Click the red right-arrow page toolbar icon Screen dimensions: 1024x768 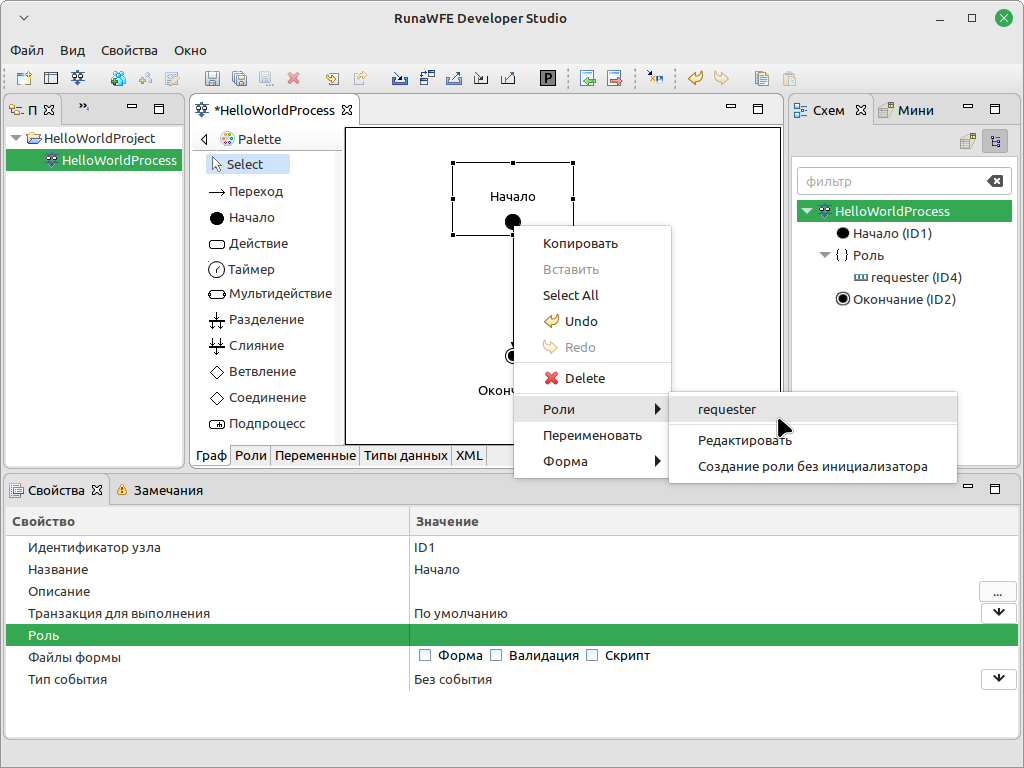tap(615, 78)
